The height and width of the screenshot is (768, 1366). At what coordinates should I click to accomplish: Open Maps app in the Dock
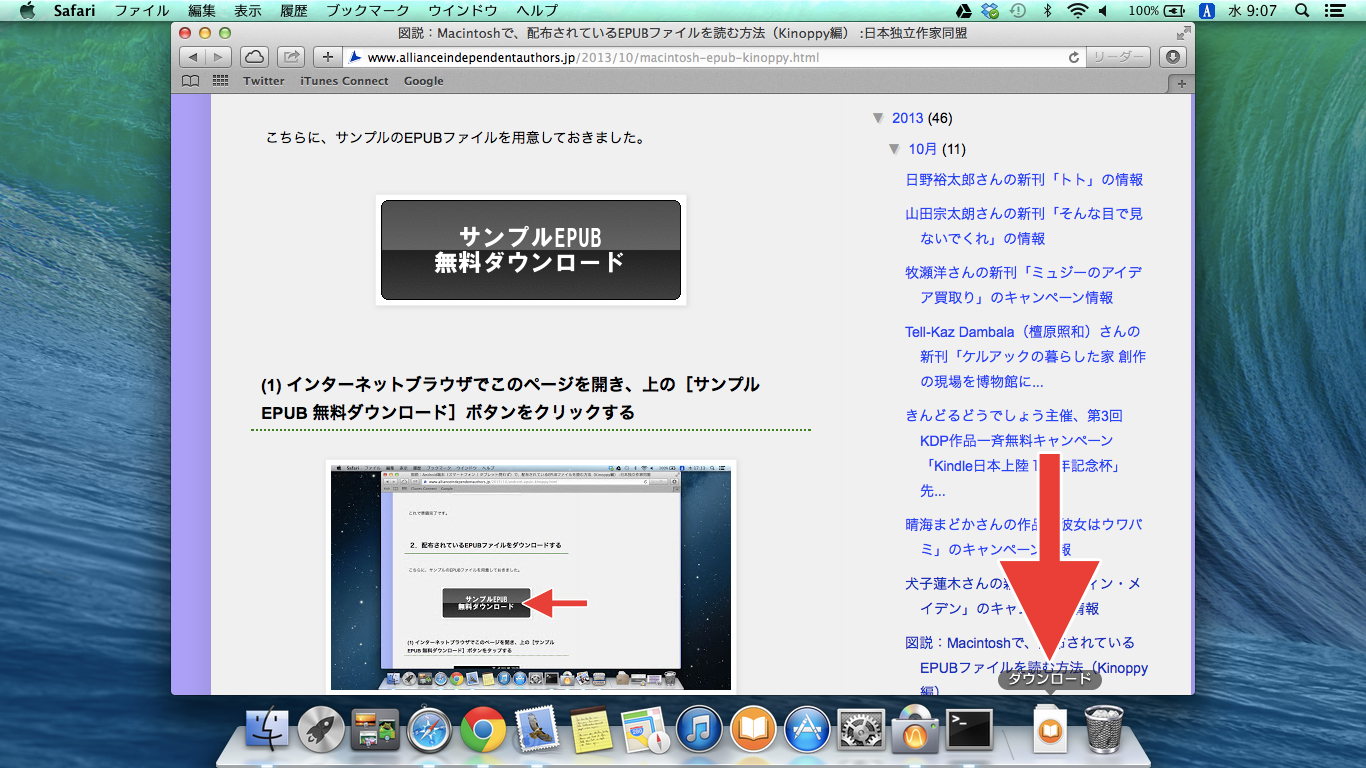(x=645, y=729)
